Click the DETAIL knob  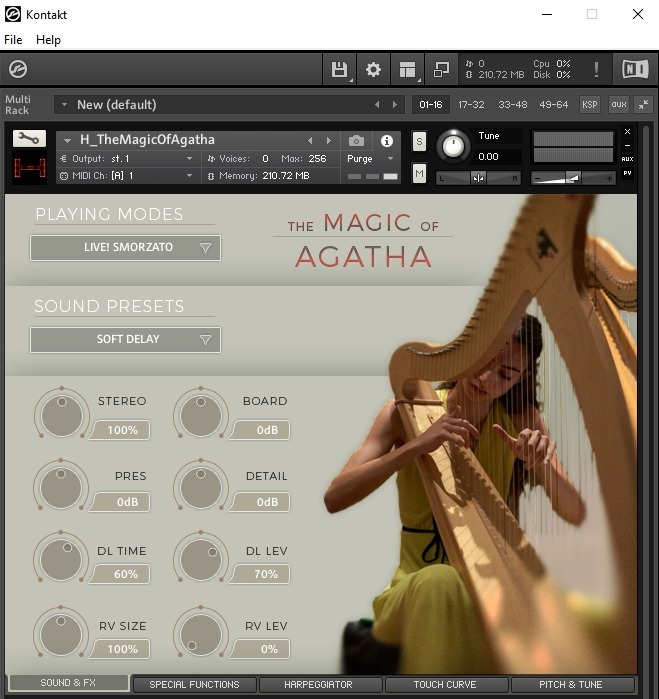201,487
